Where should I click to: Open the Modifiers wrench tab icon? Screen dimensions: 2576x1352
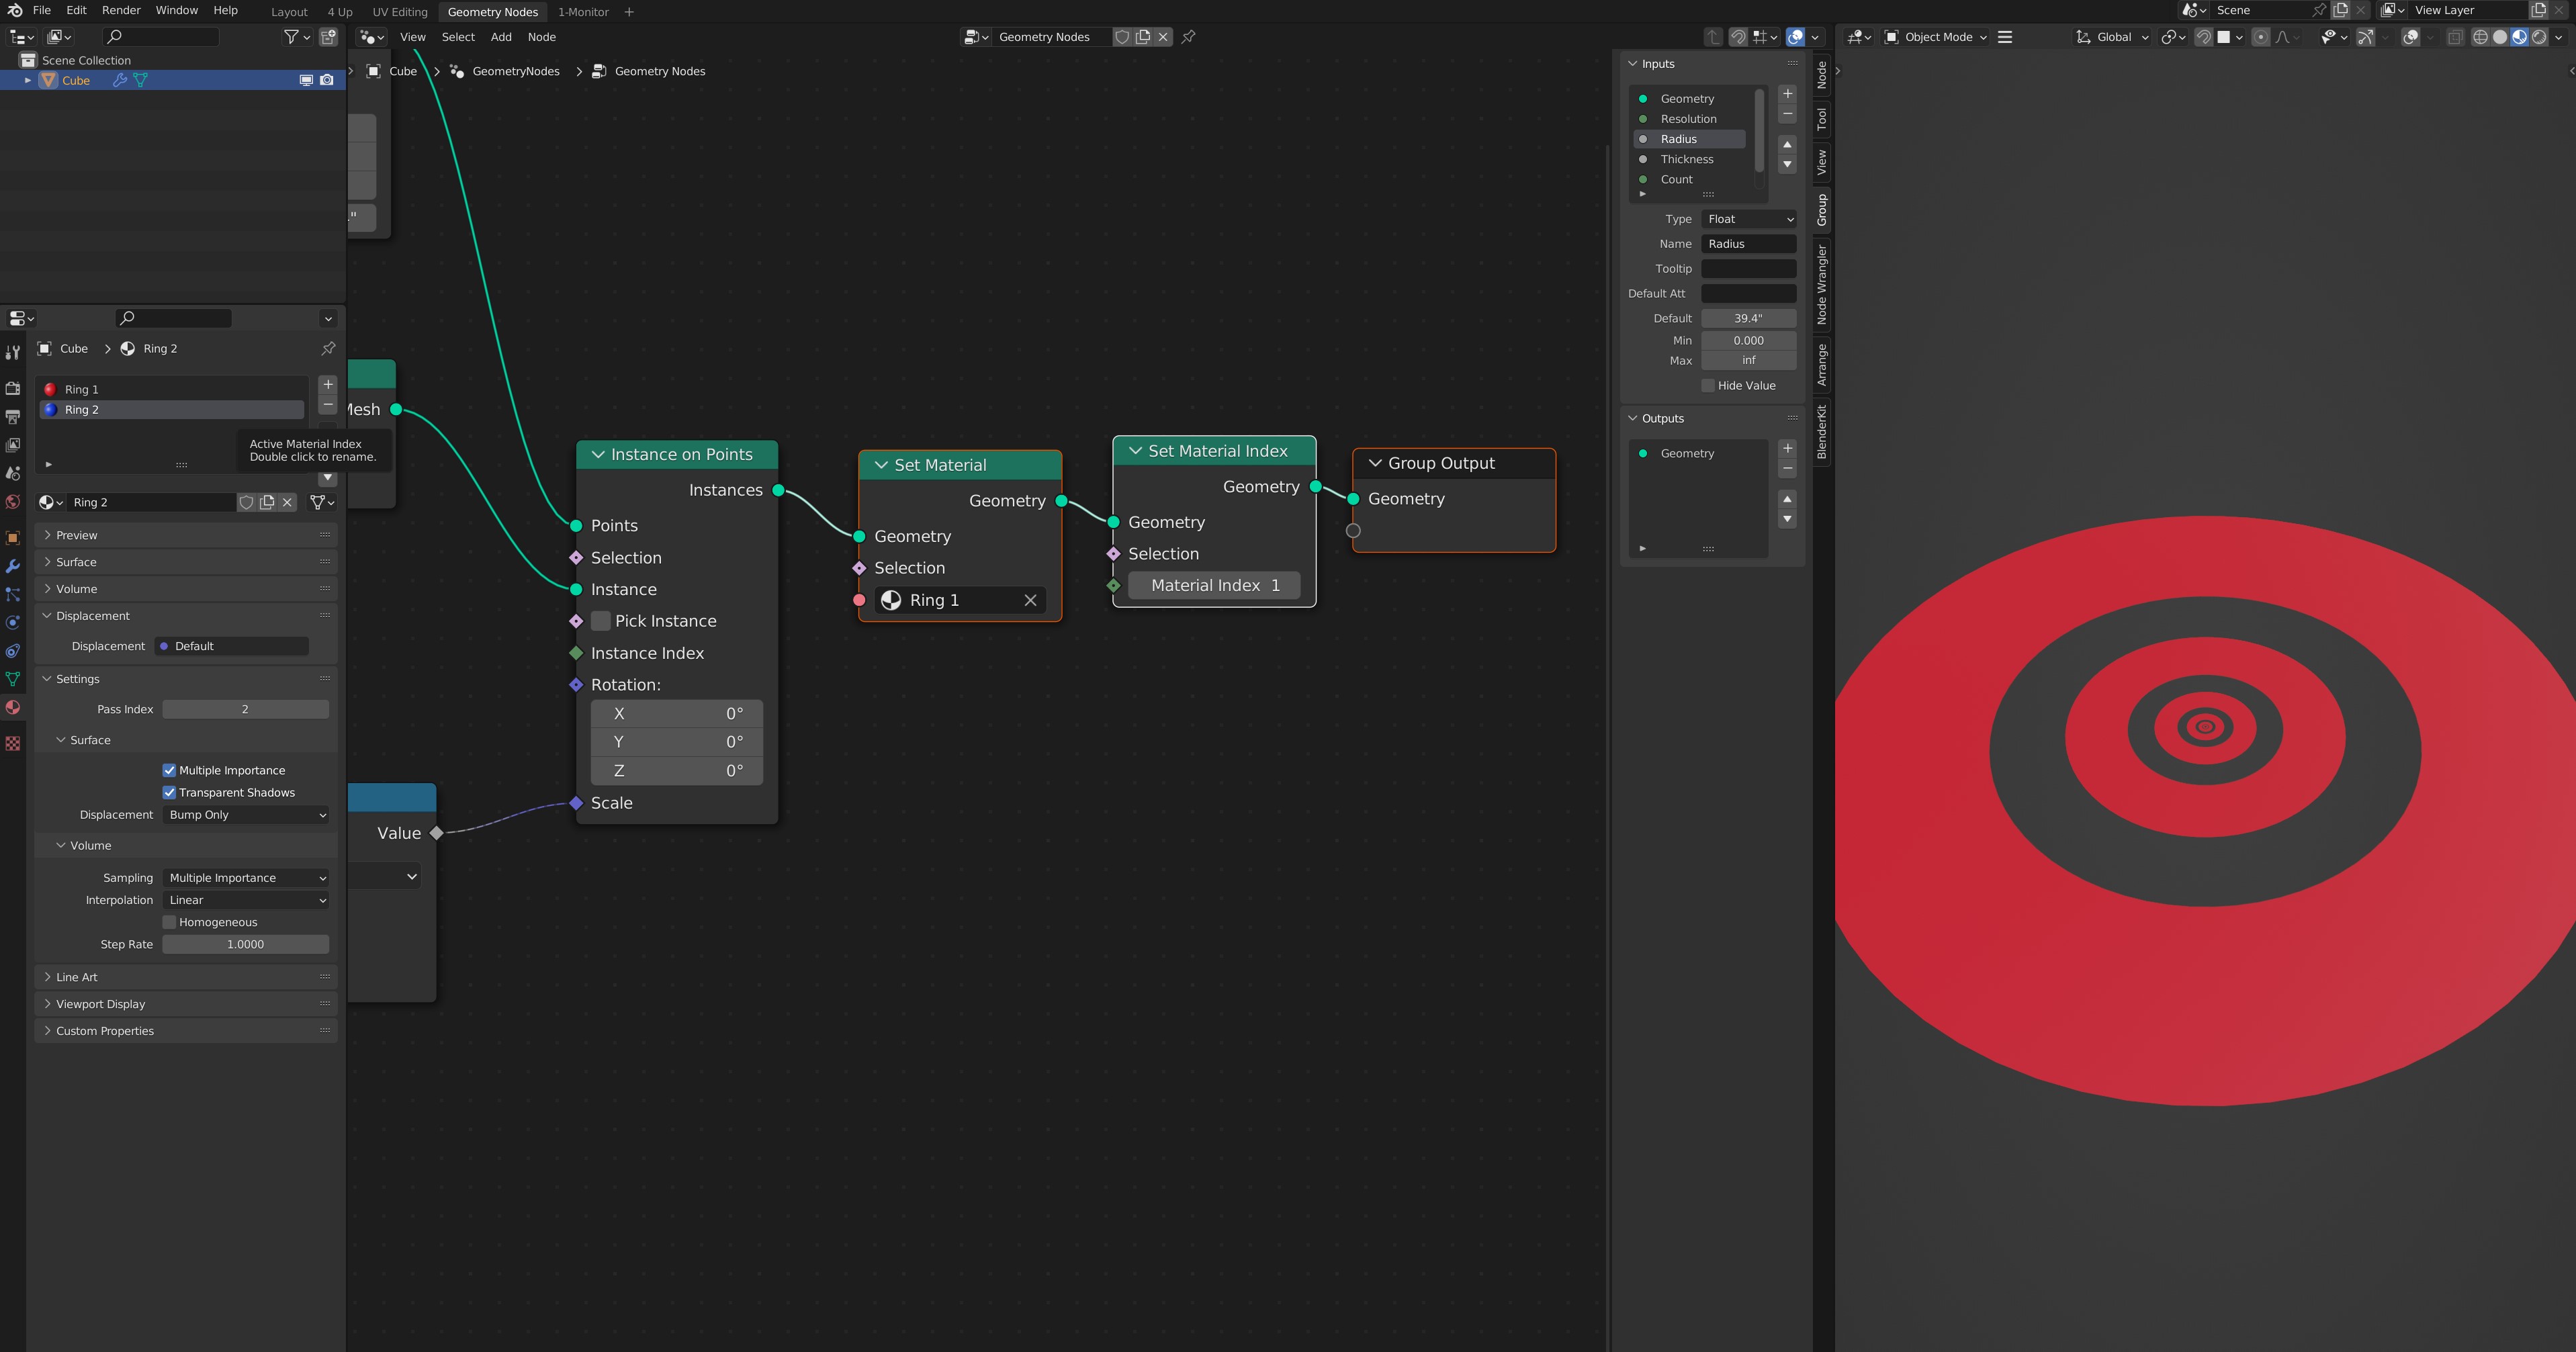[x=13, y=566]
